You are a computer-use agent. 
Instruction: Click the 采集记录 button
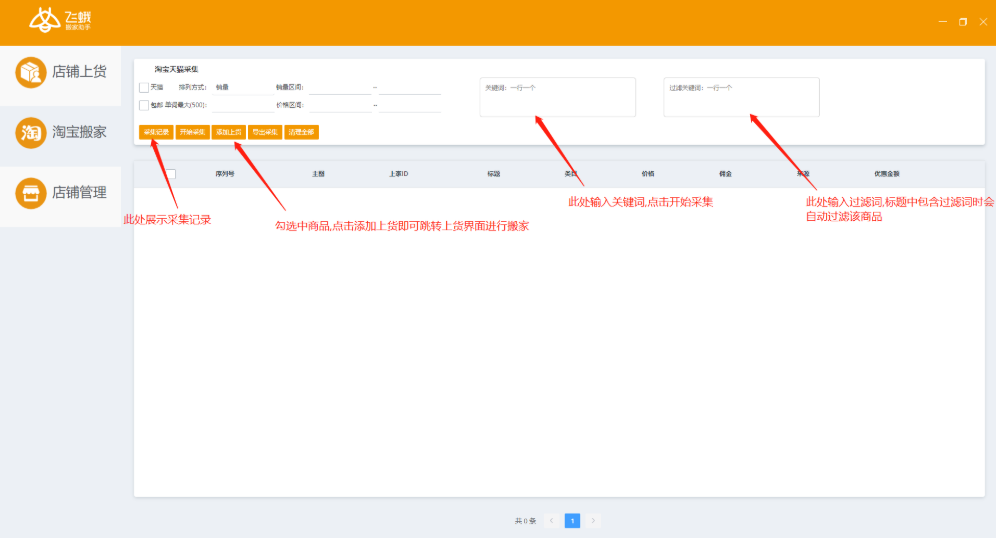[x=155, y=132]
